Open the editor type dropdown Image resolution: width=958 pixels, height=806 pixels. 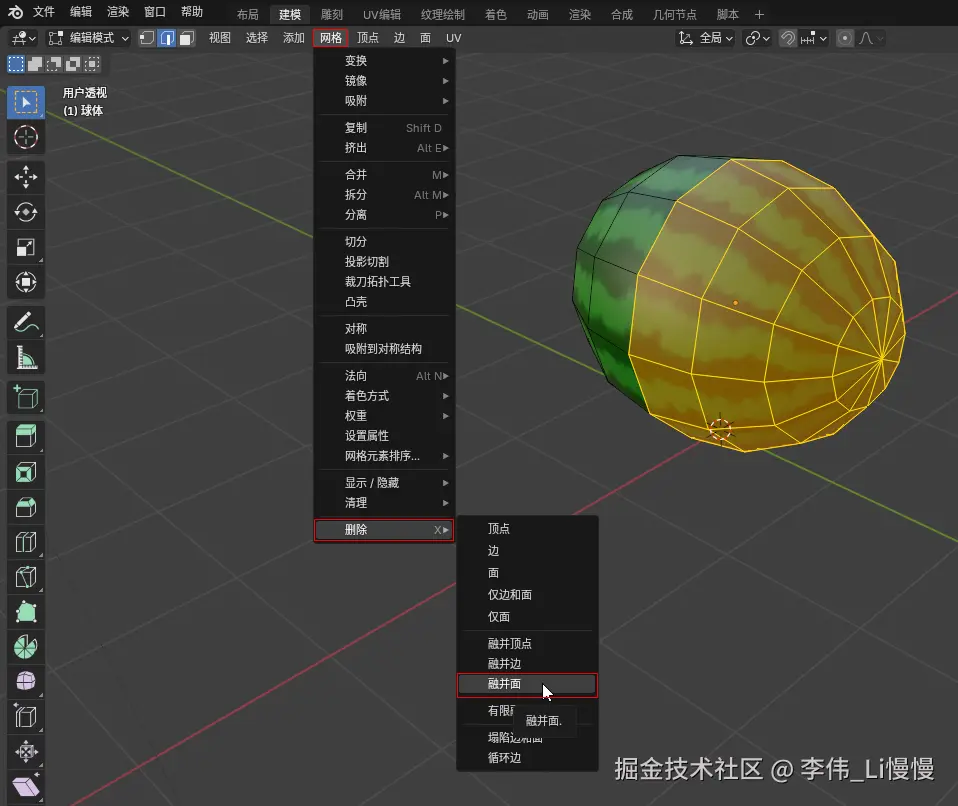(x=24, y=38)
